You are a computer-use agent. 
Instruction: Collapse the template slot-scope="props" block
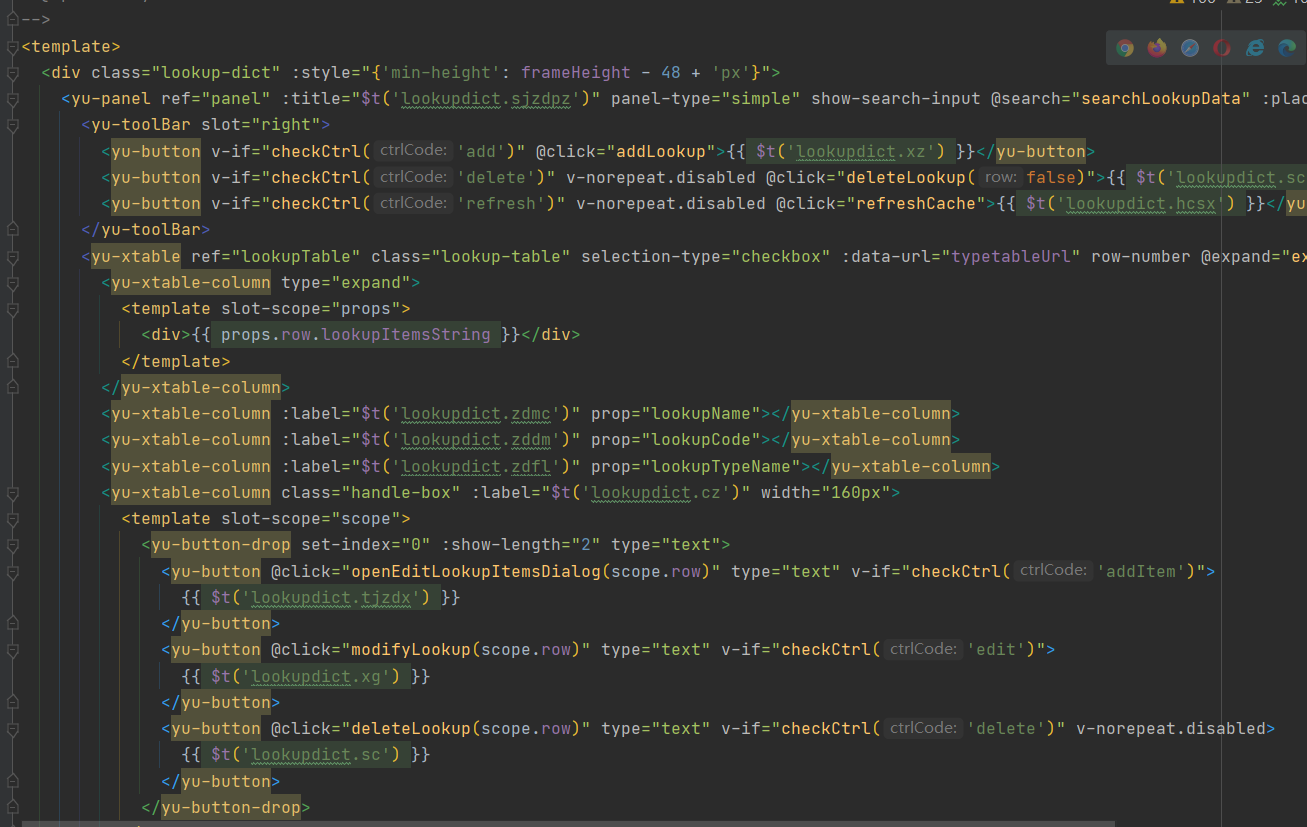pos(11,309)
